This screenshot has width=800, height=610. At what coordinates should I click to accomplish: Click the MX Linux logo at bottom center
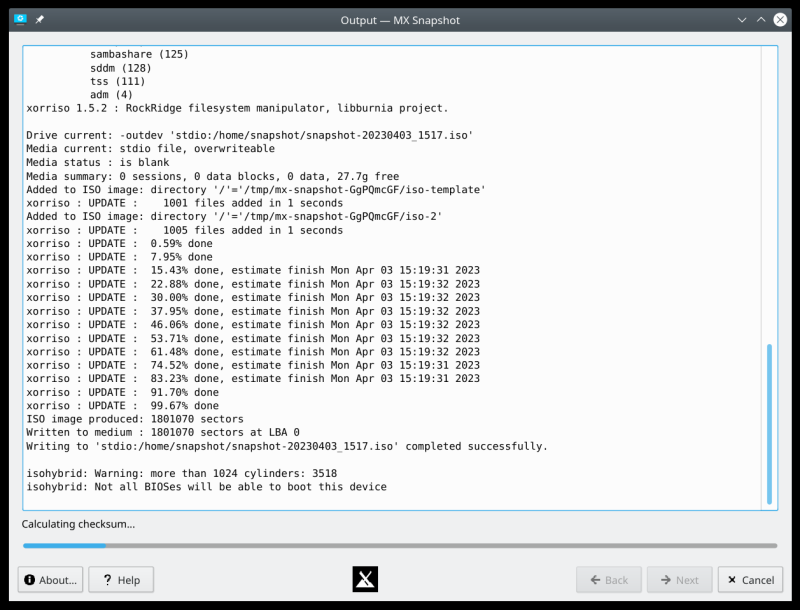click(x=365, y=579)
